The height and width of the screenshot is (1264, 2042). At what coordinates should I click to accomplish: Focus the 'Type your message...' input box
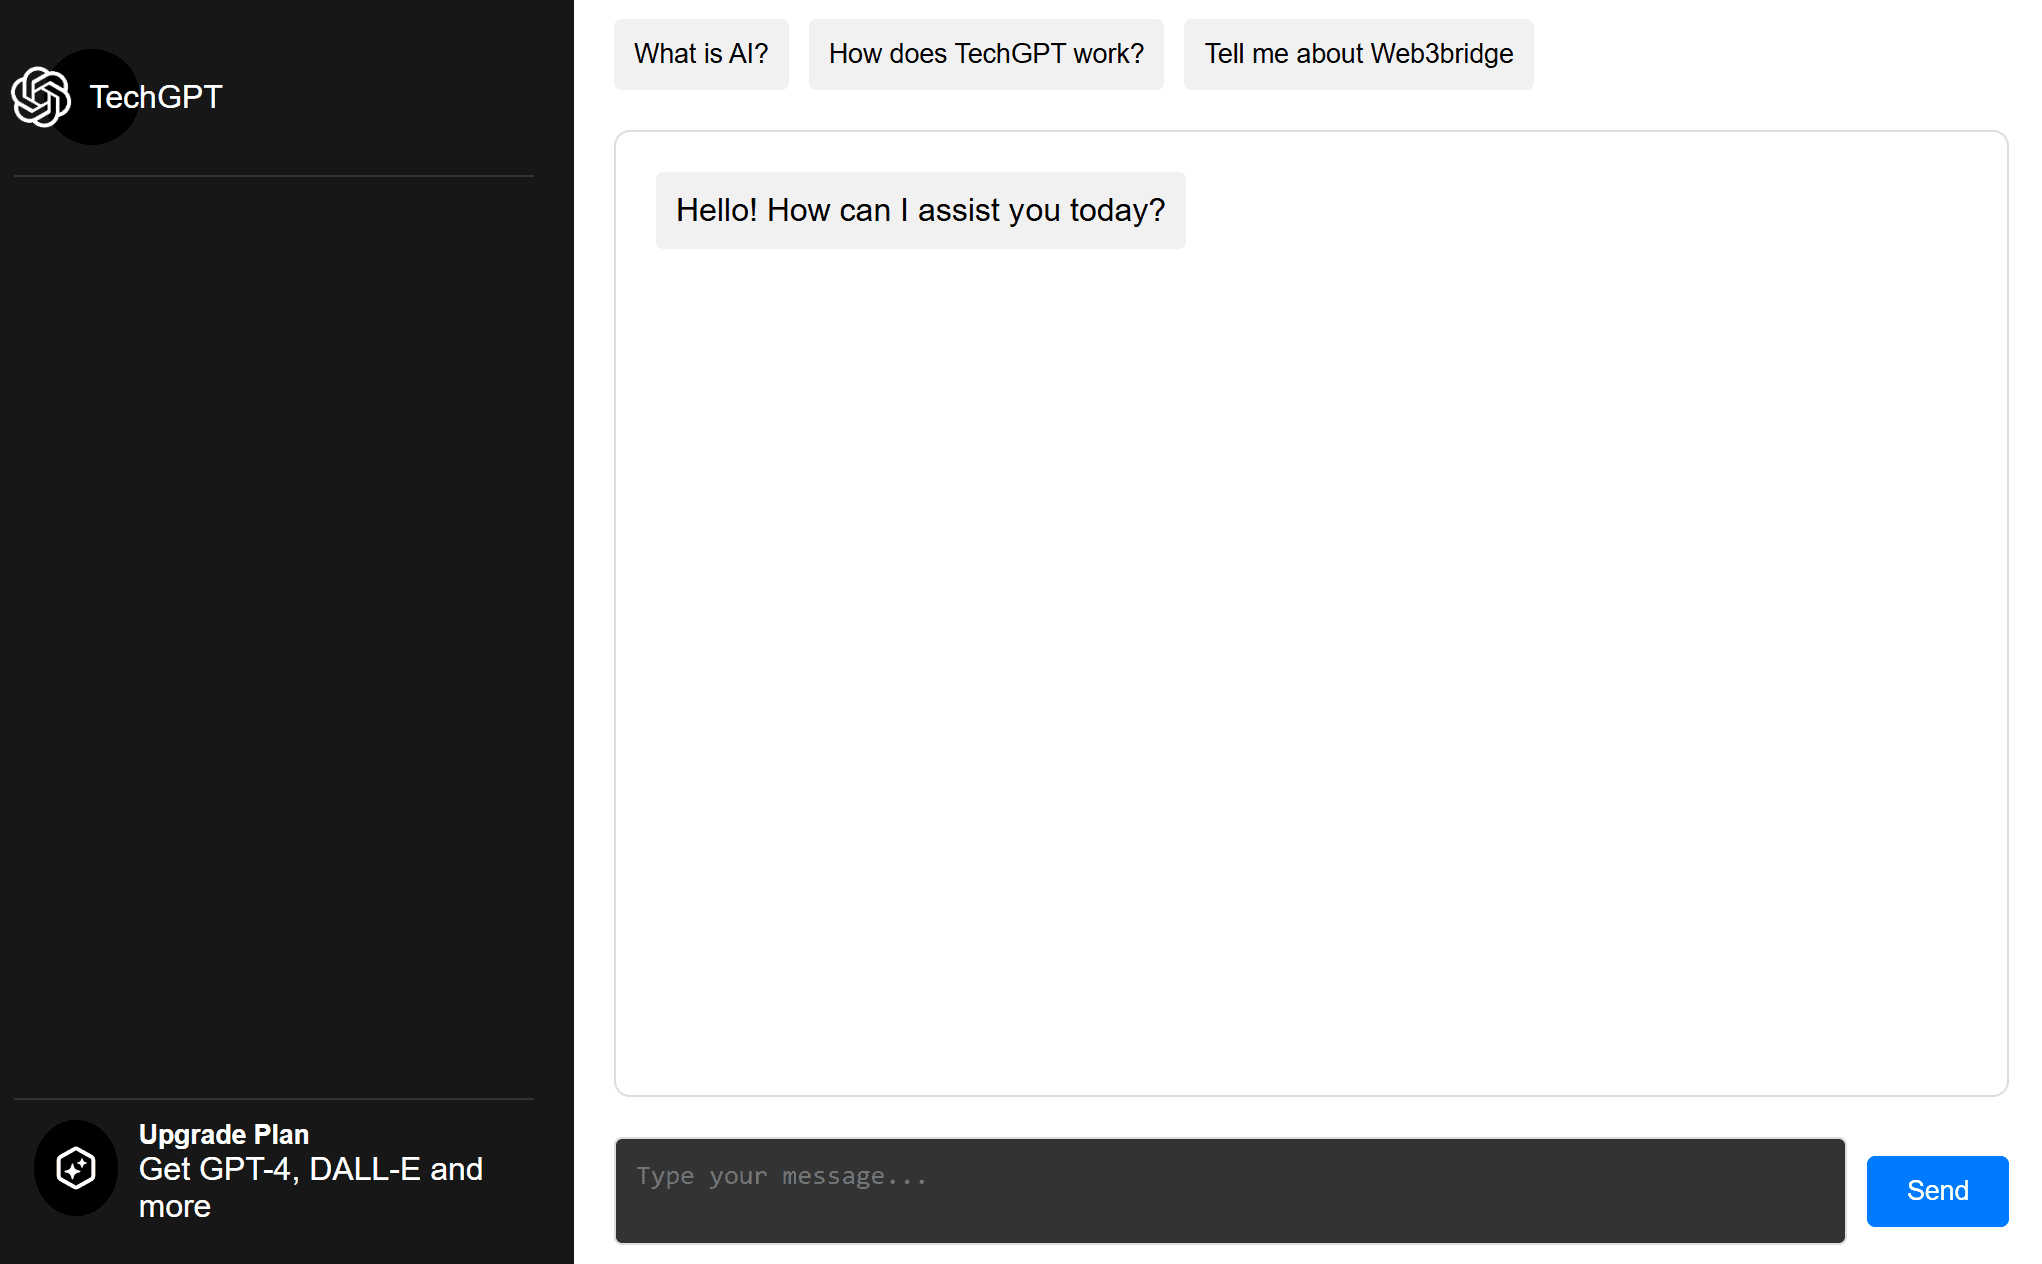point(1230,1191)
